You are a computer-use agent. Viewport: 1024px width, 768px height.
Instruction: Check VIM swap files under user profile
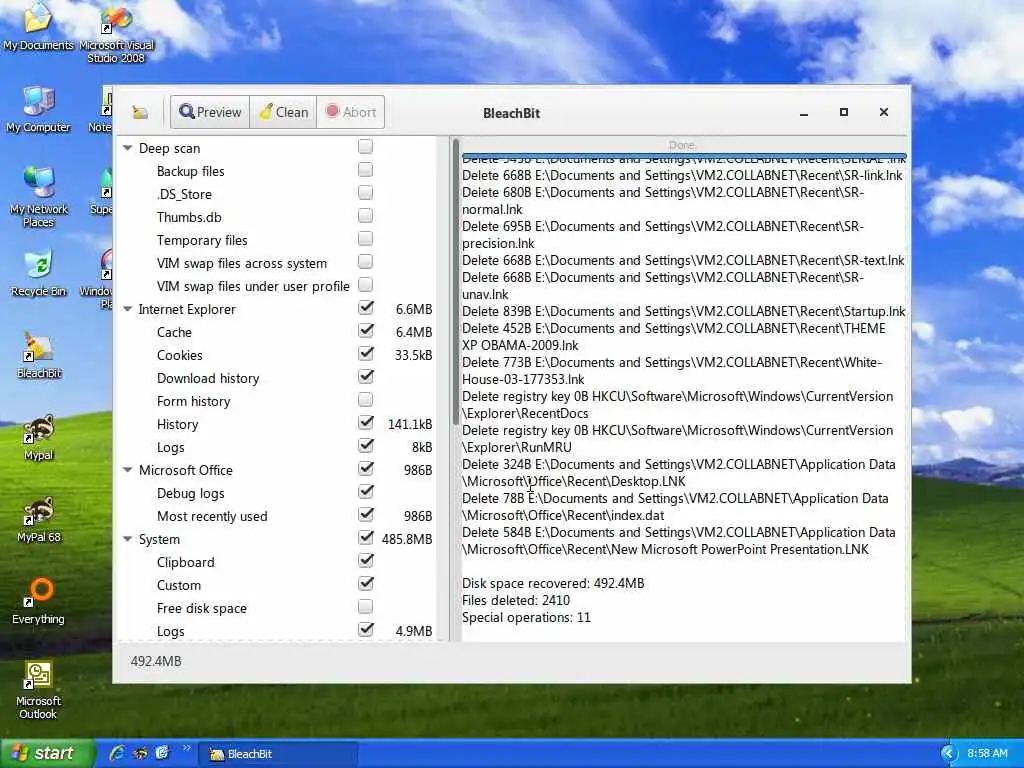click(366, 285)
